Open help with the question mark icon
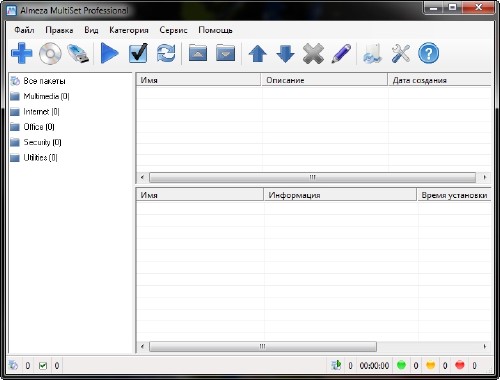This screenshot has height=380, width=500. (428, 53)
